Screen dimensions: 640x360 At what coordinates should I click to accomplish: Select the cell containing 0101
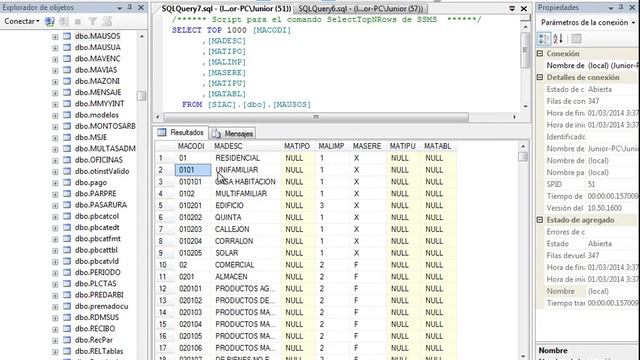click(193, 170)
